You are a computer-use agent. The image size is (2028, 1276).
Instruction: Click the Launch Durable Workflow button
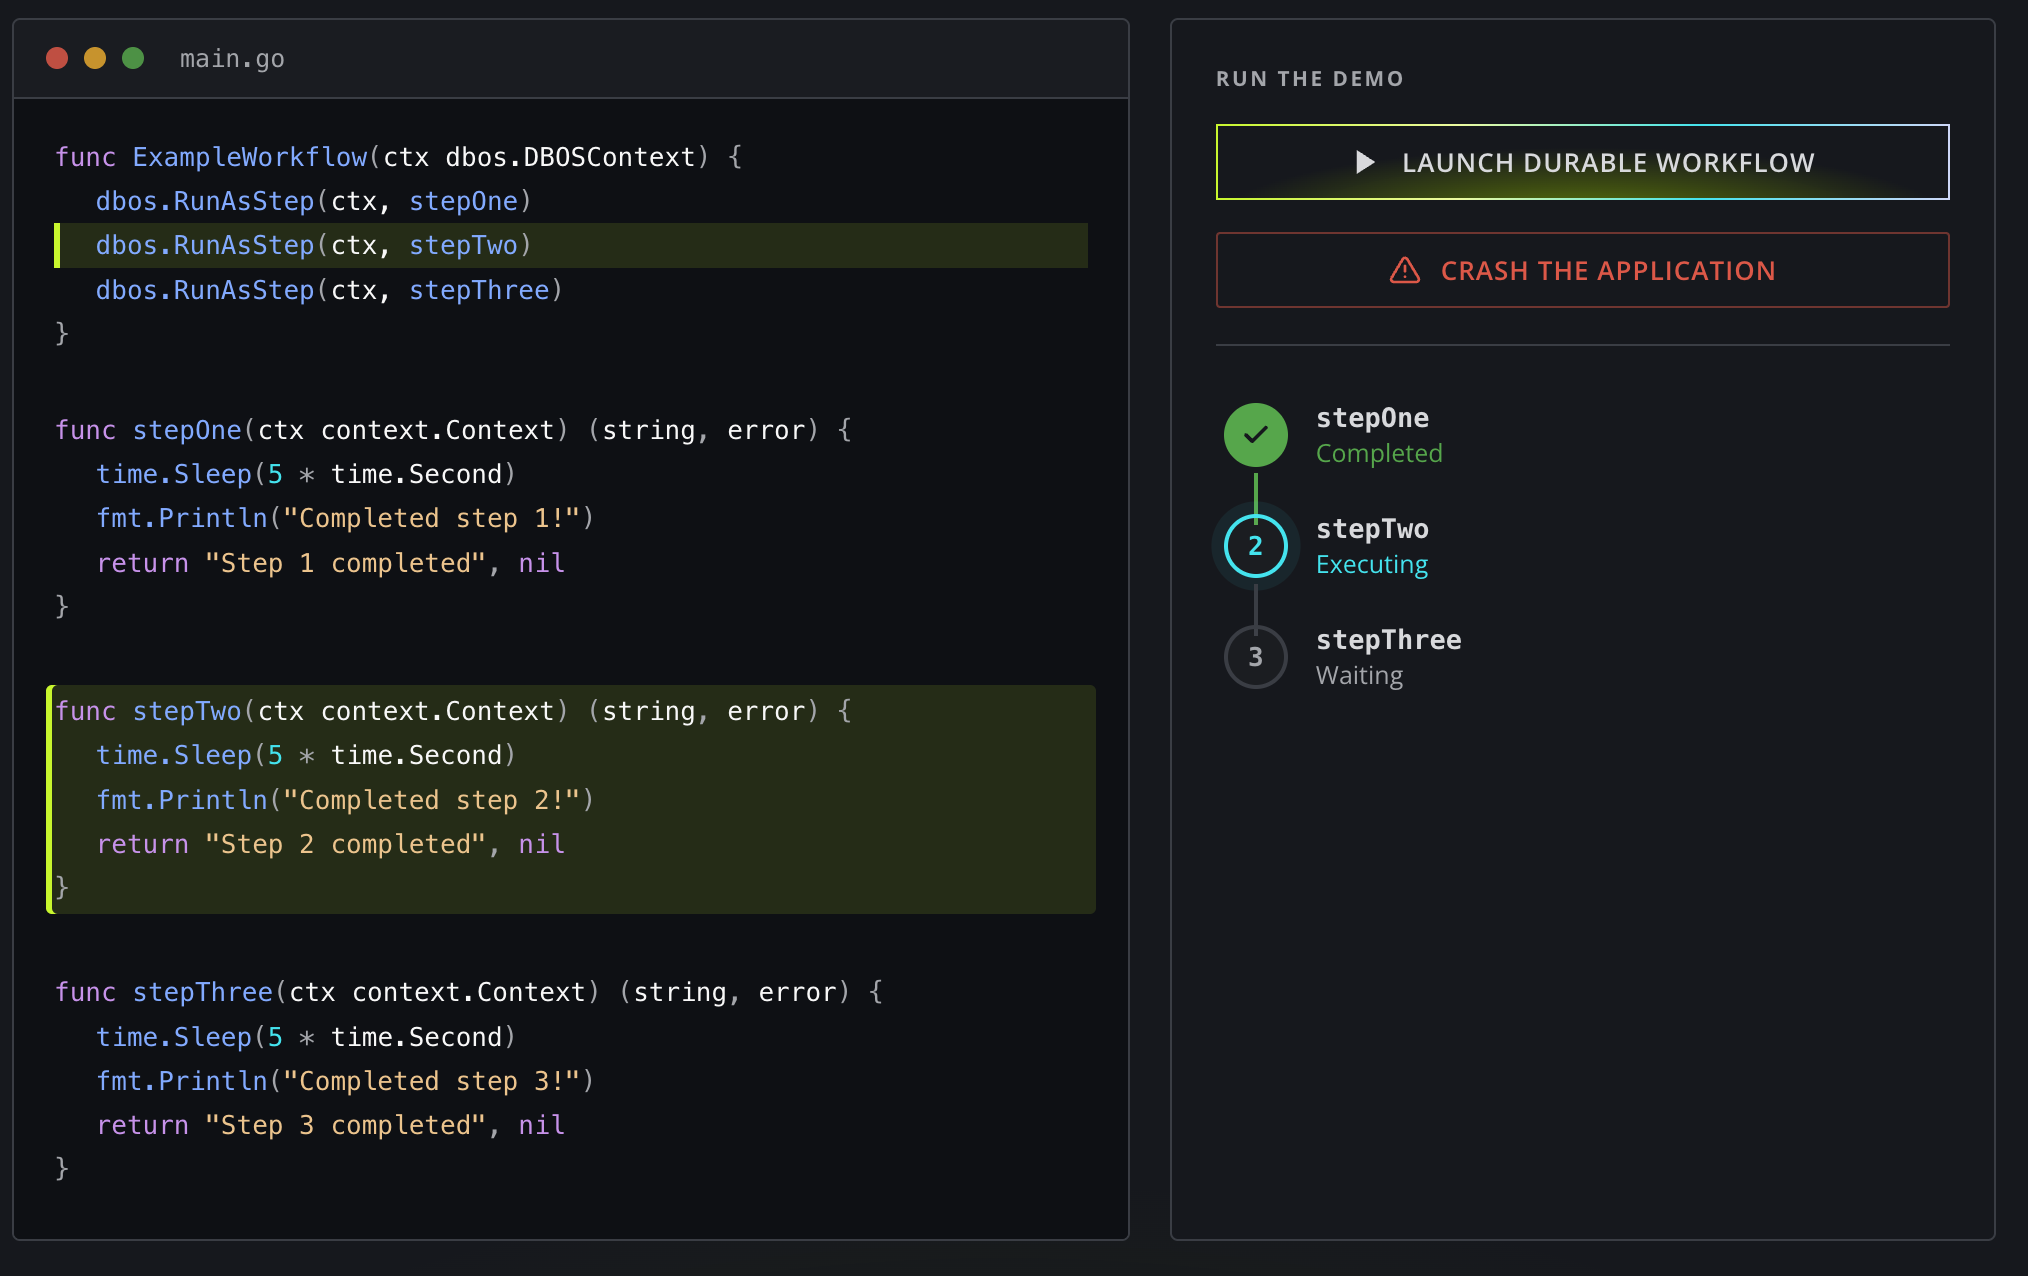(1582, 162)
